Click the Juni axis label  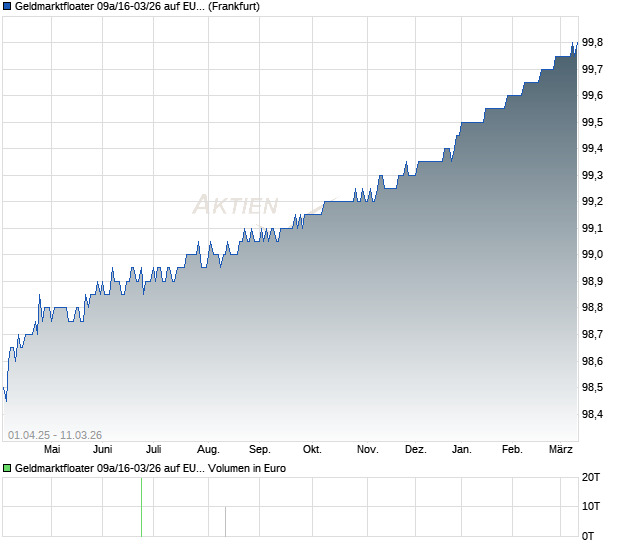coord(102,449)
